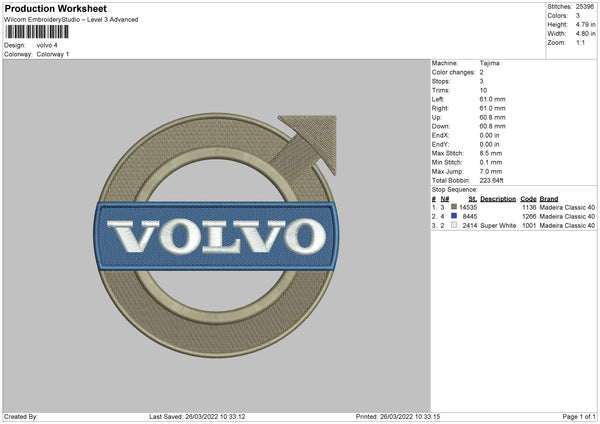Click the Total Bobbin value "223.64ft"
Image resolution: width=600 pixels, height=424 pixels.
pos(492,181)
